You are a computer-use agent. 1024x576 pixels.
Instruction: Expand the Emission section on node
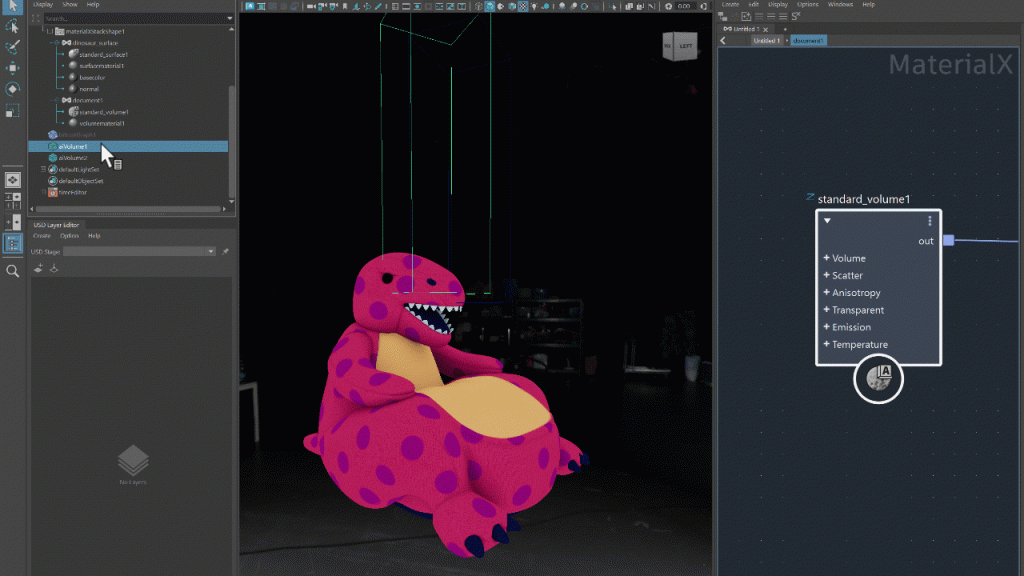tap(827, 327)
